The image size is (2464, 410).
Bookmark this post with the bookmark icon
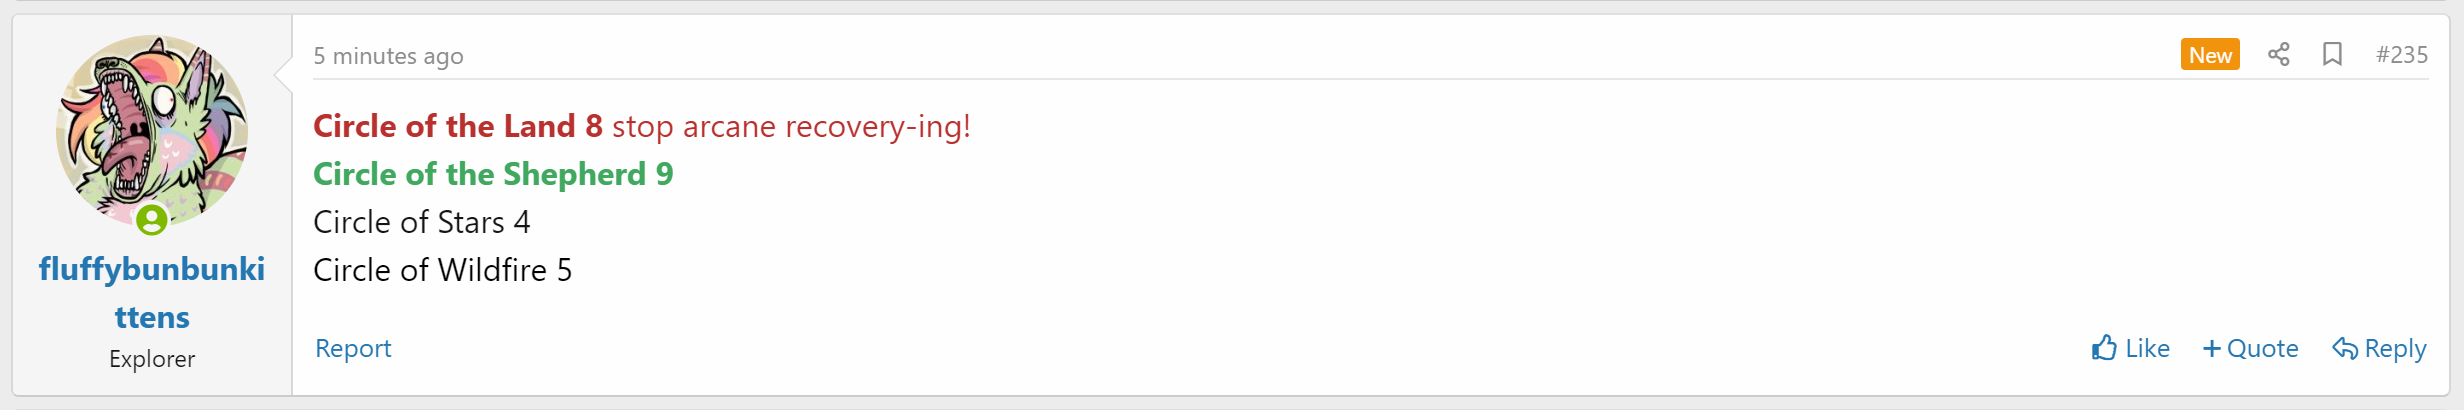coord(2332,54)
